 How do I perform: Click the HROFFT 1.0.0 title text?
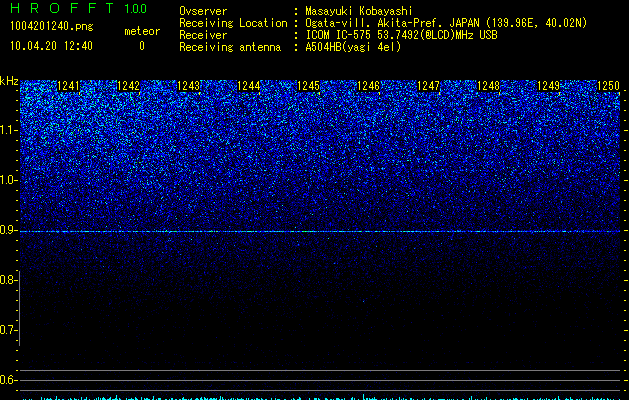tap(79, 8)
